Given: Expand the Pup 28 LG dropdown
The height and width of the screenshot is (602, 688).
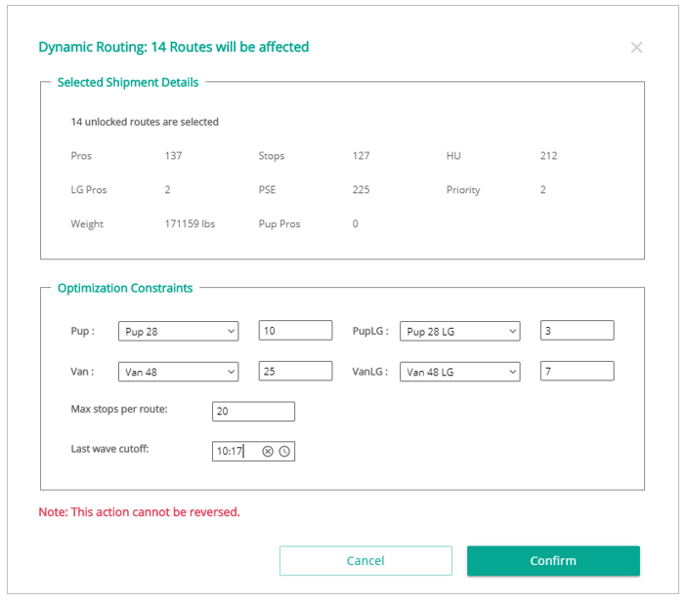Looking at the screenshot, I should 460,331.
